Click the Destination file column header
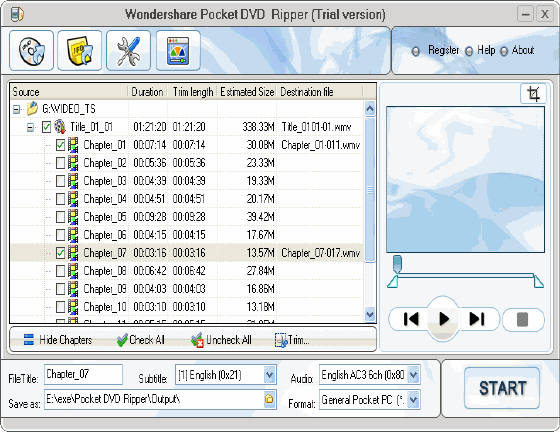 (320, 92)
